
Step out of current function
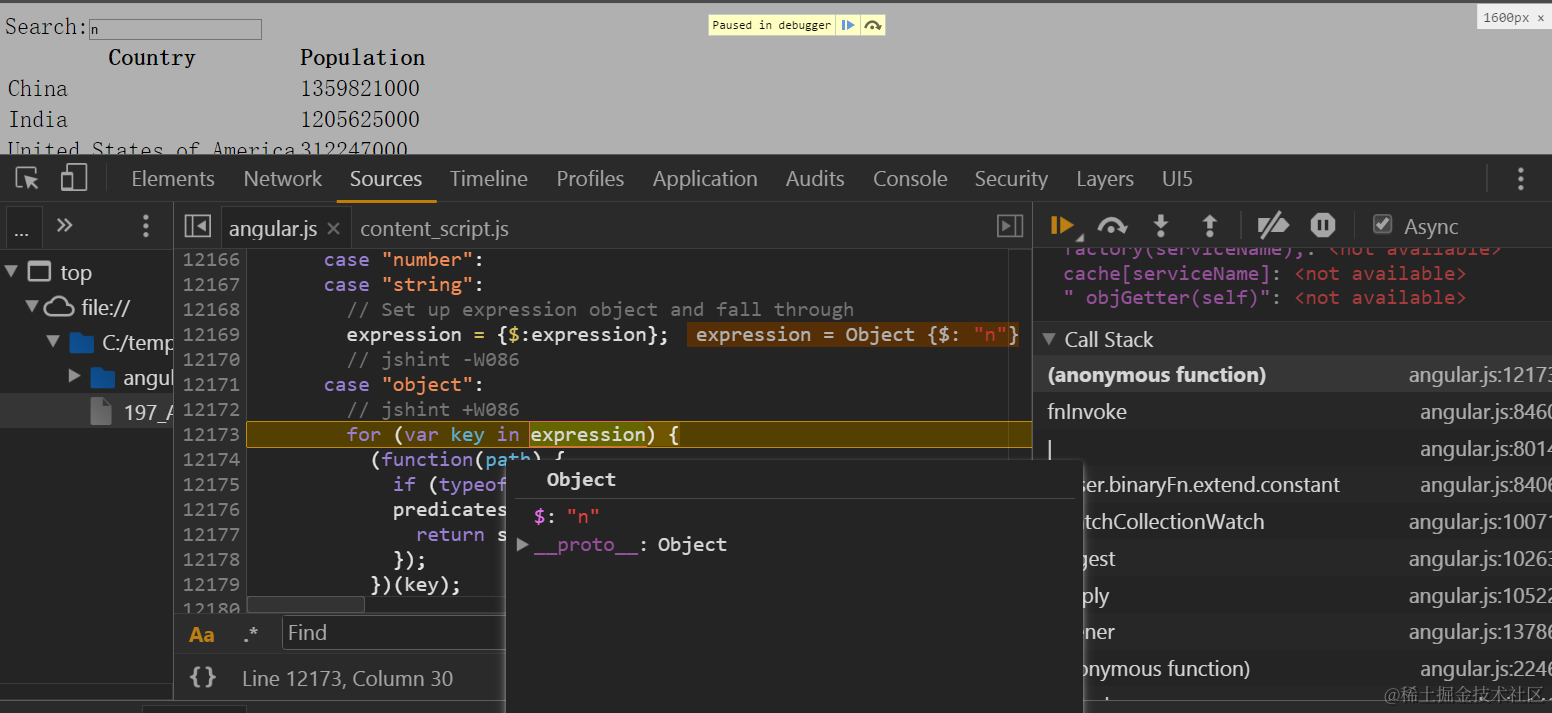click(1209, 226)
